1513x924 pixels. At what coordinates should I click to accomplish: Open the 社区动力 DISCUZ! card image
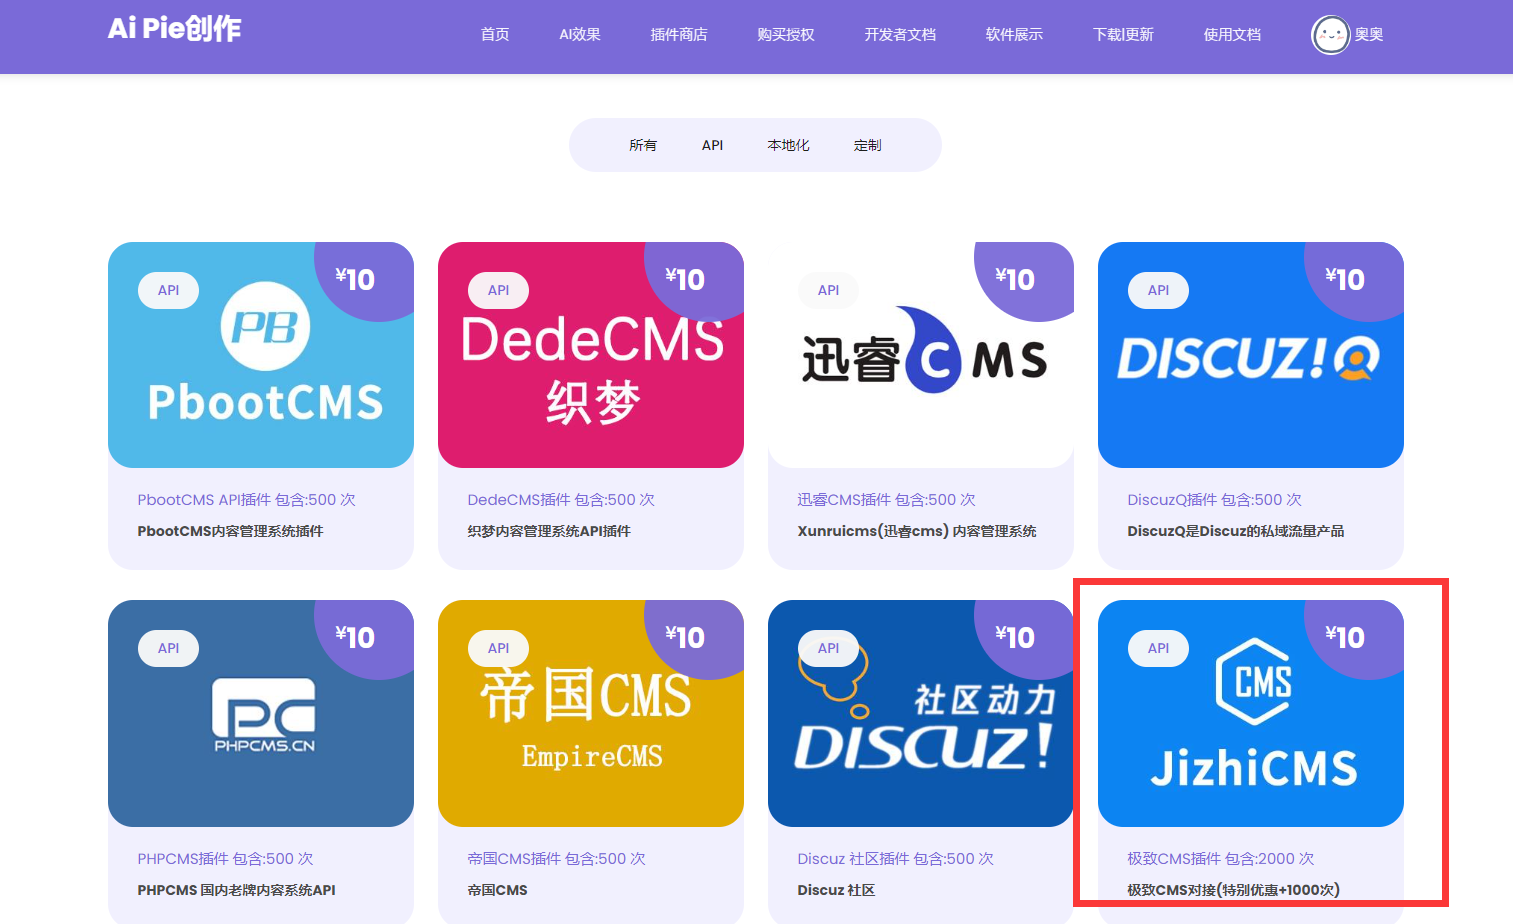921,713
